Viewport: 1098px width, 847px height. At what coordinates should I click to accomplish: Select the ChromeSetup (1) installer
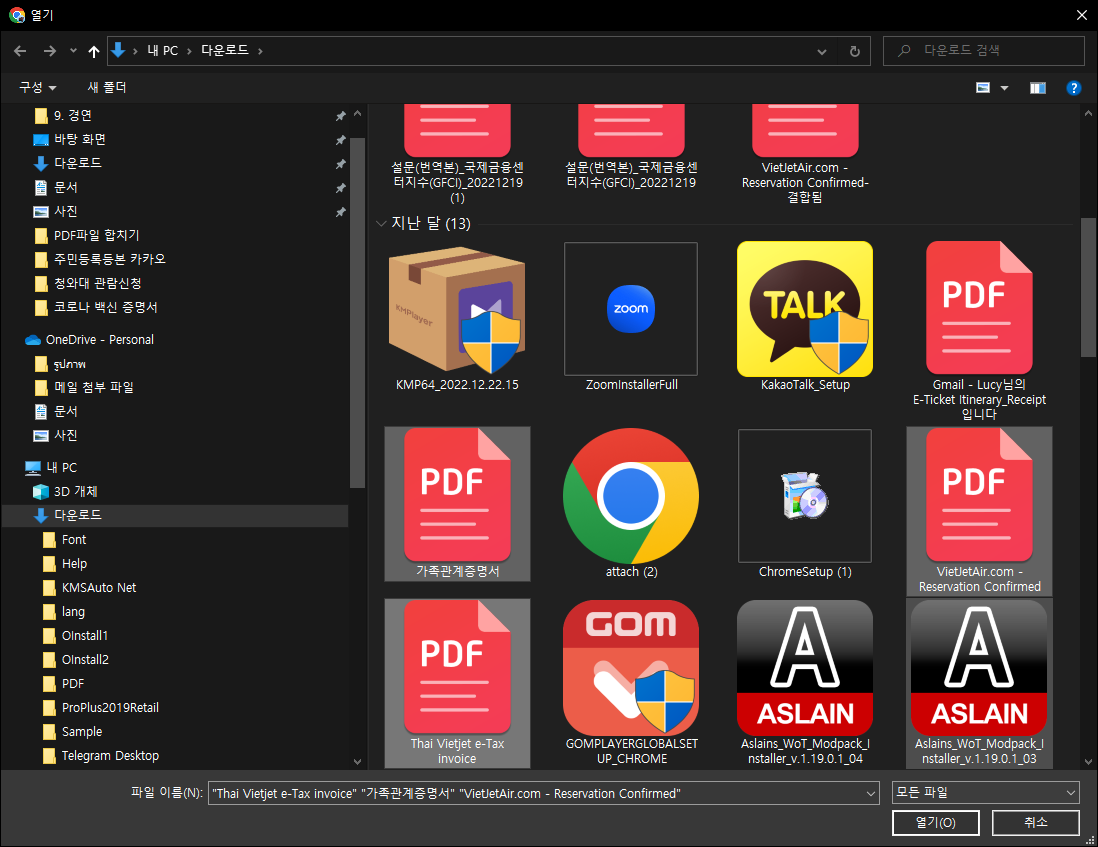pyautogui.click(x=805, y=504)
